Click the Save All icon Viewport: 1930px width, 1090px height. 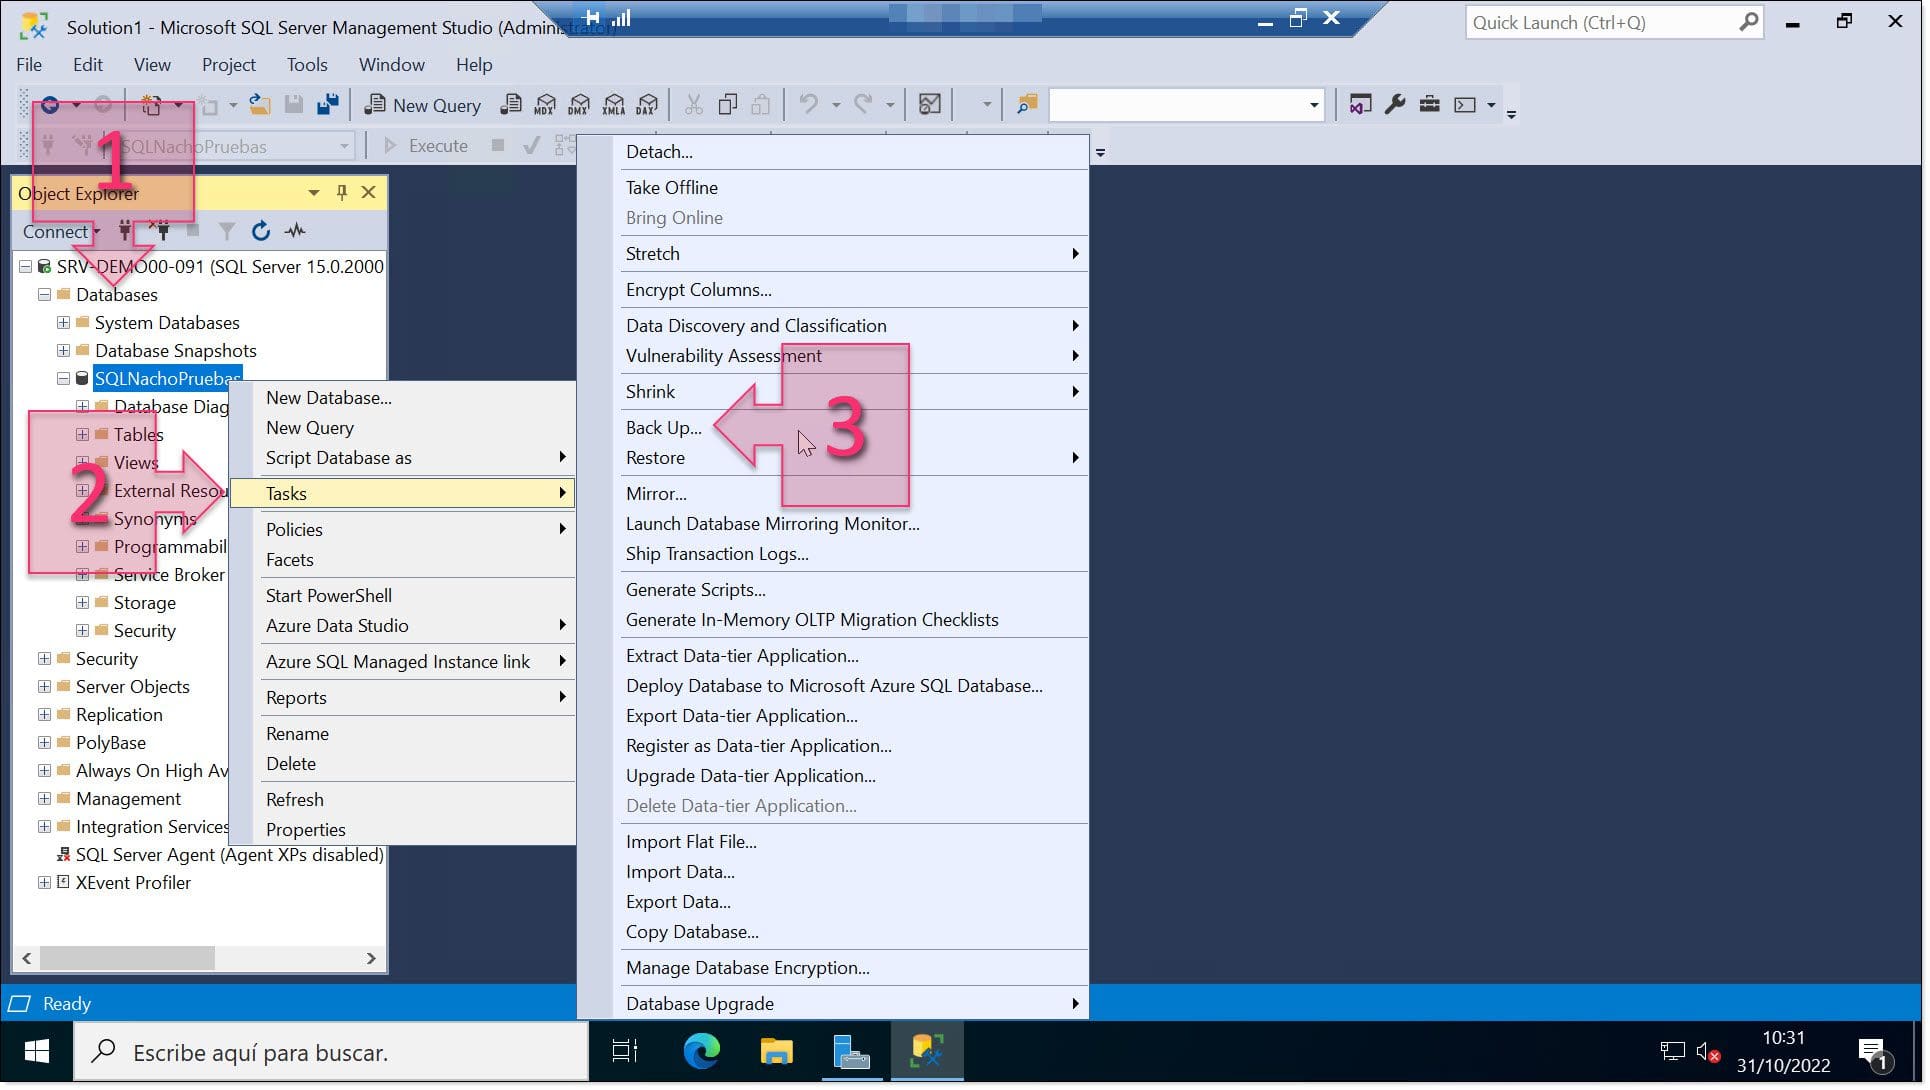327,104
